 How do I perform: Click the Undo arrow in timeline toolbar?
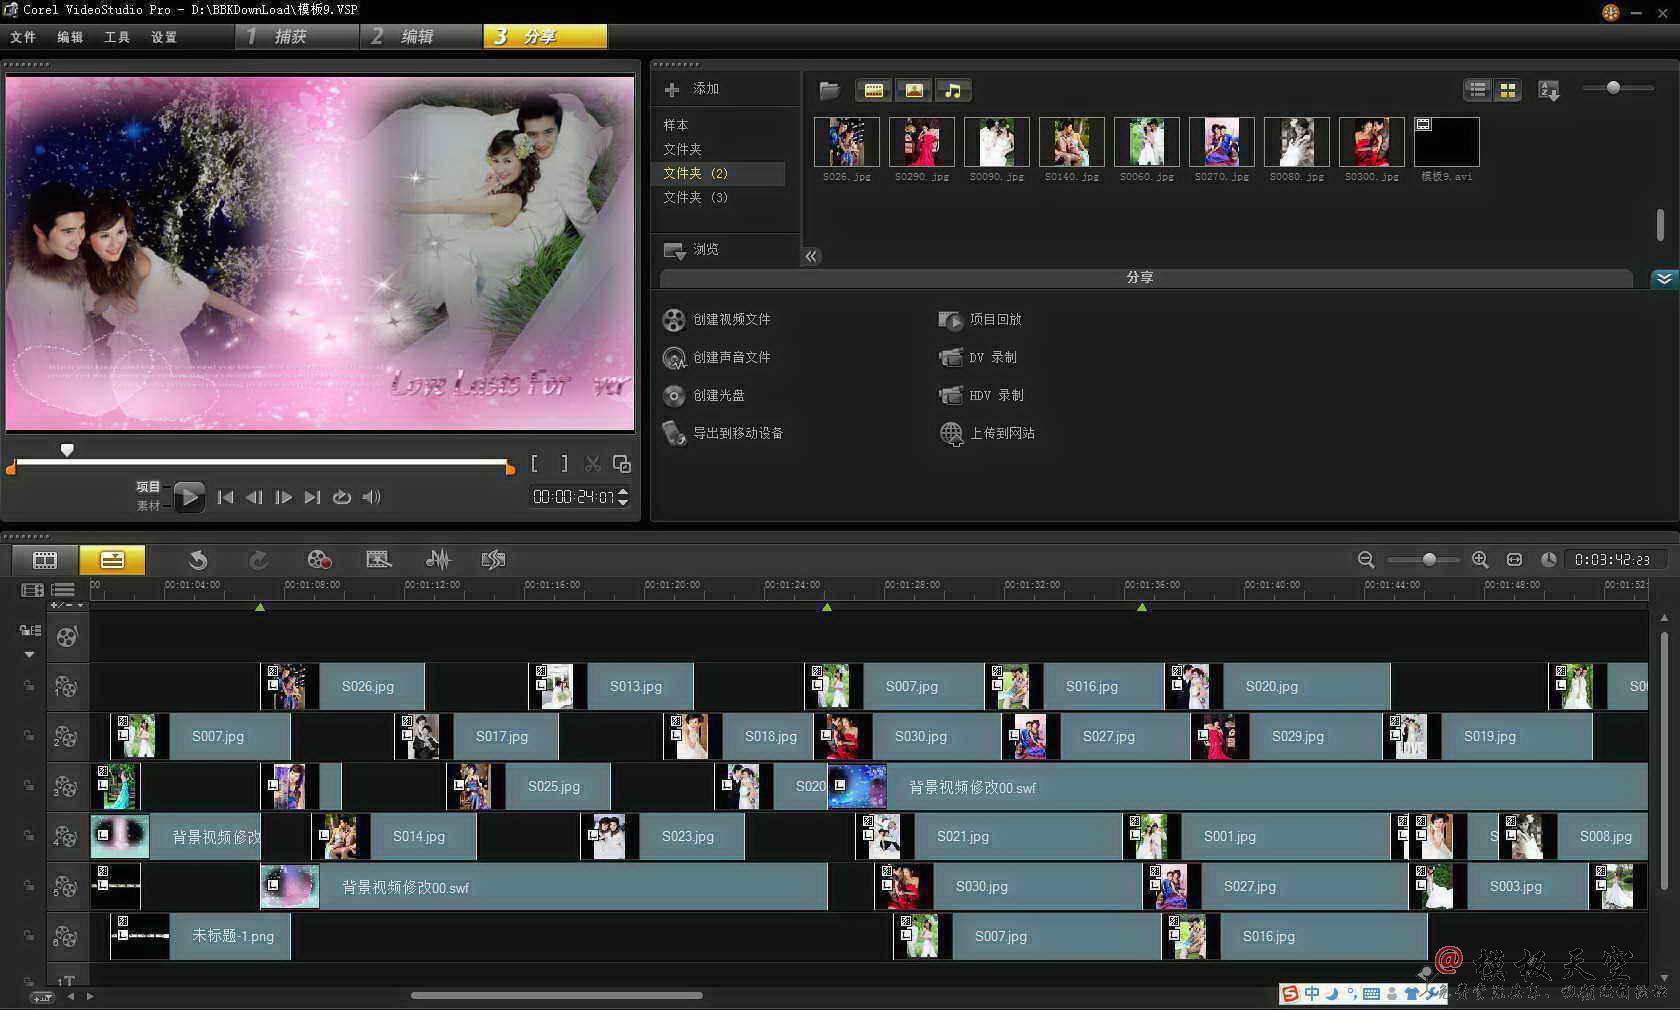tap(198, 560)
